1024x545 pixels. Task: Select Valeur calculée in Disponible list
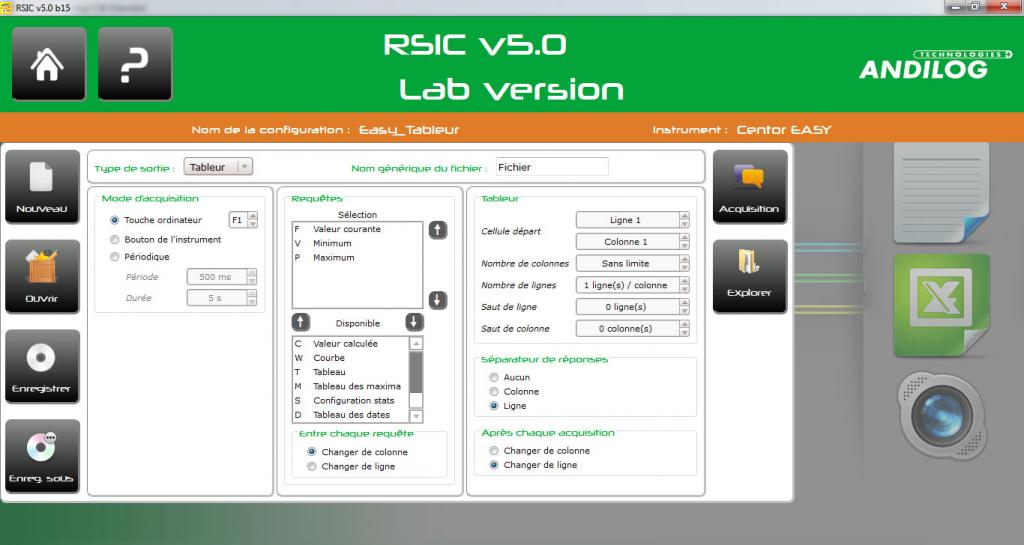coord(351,343)
